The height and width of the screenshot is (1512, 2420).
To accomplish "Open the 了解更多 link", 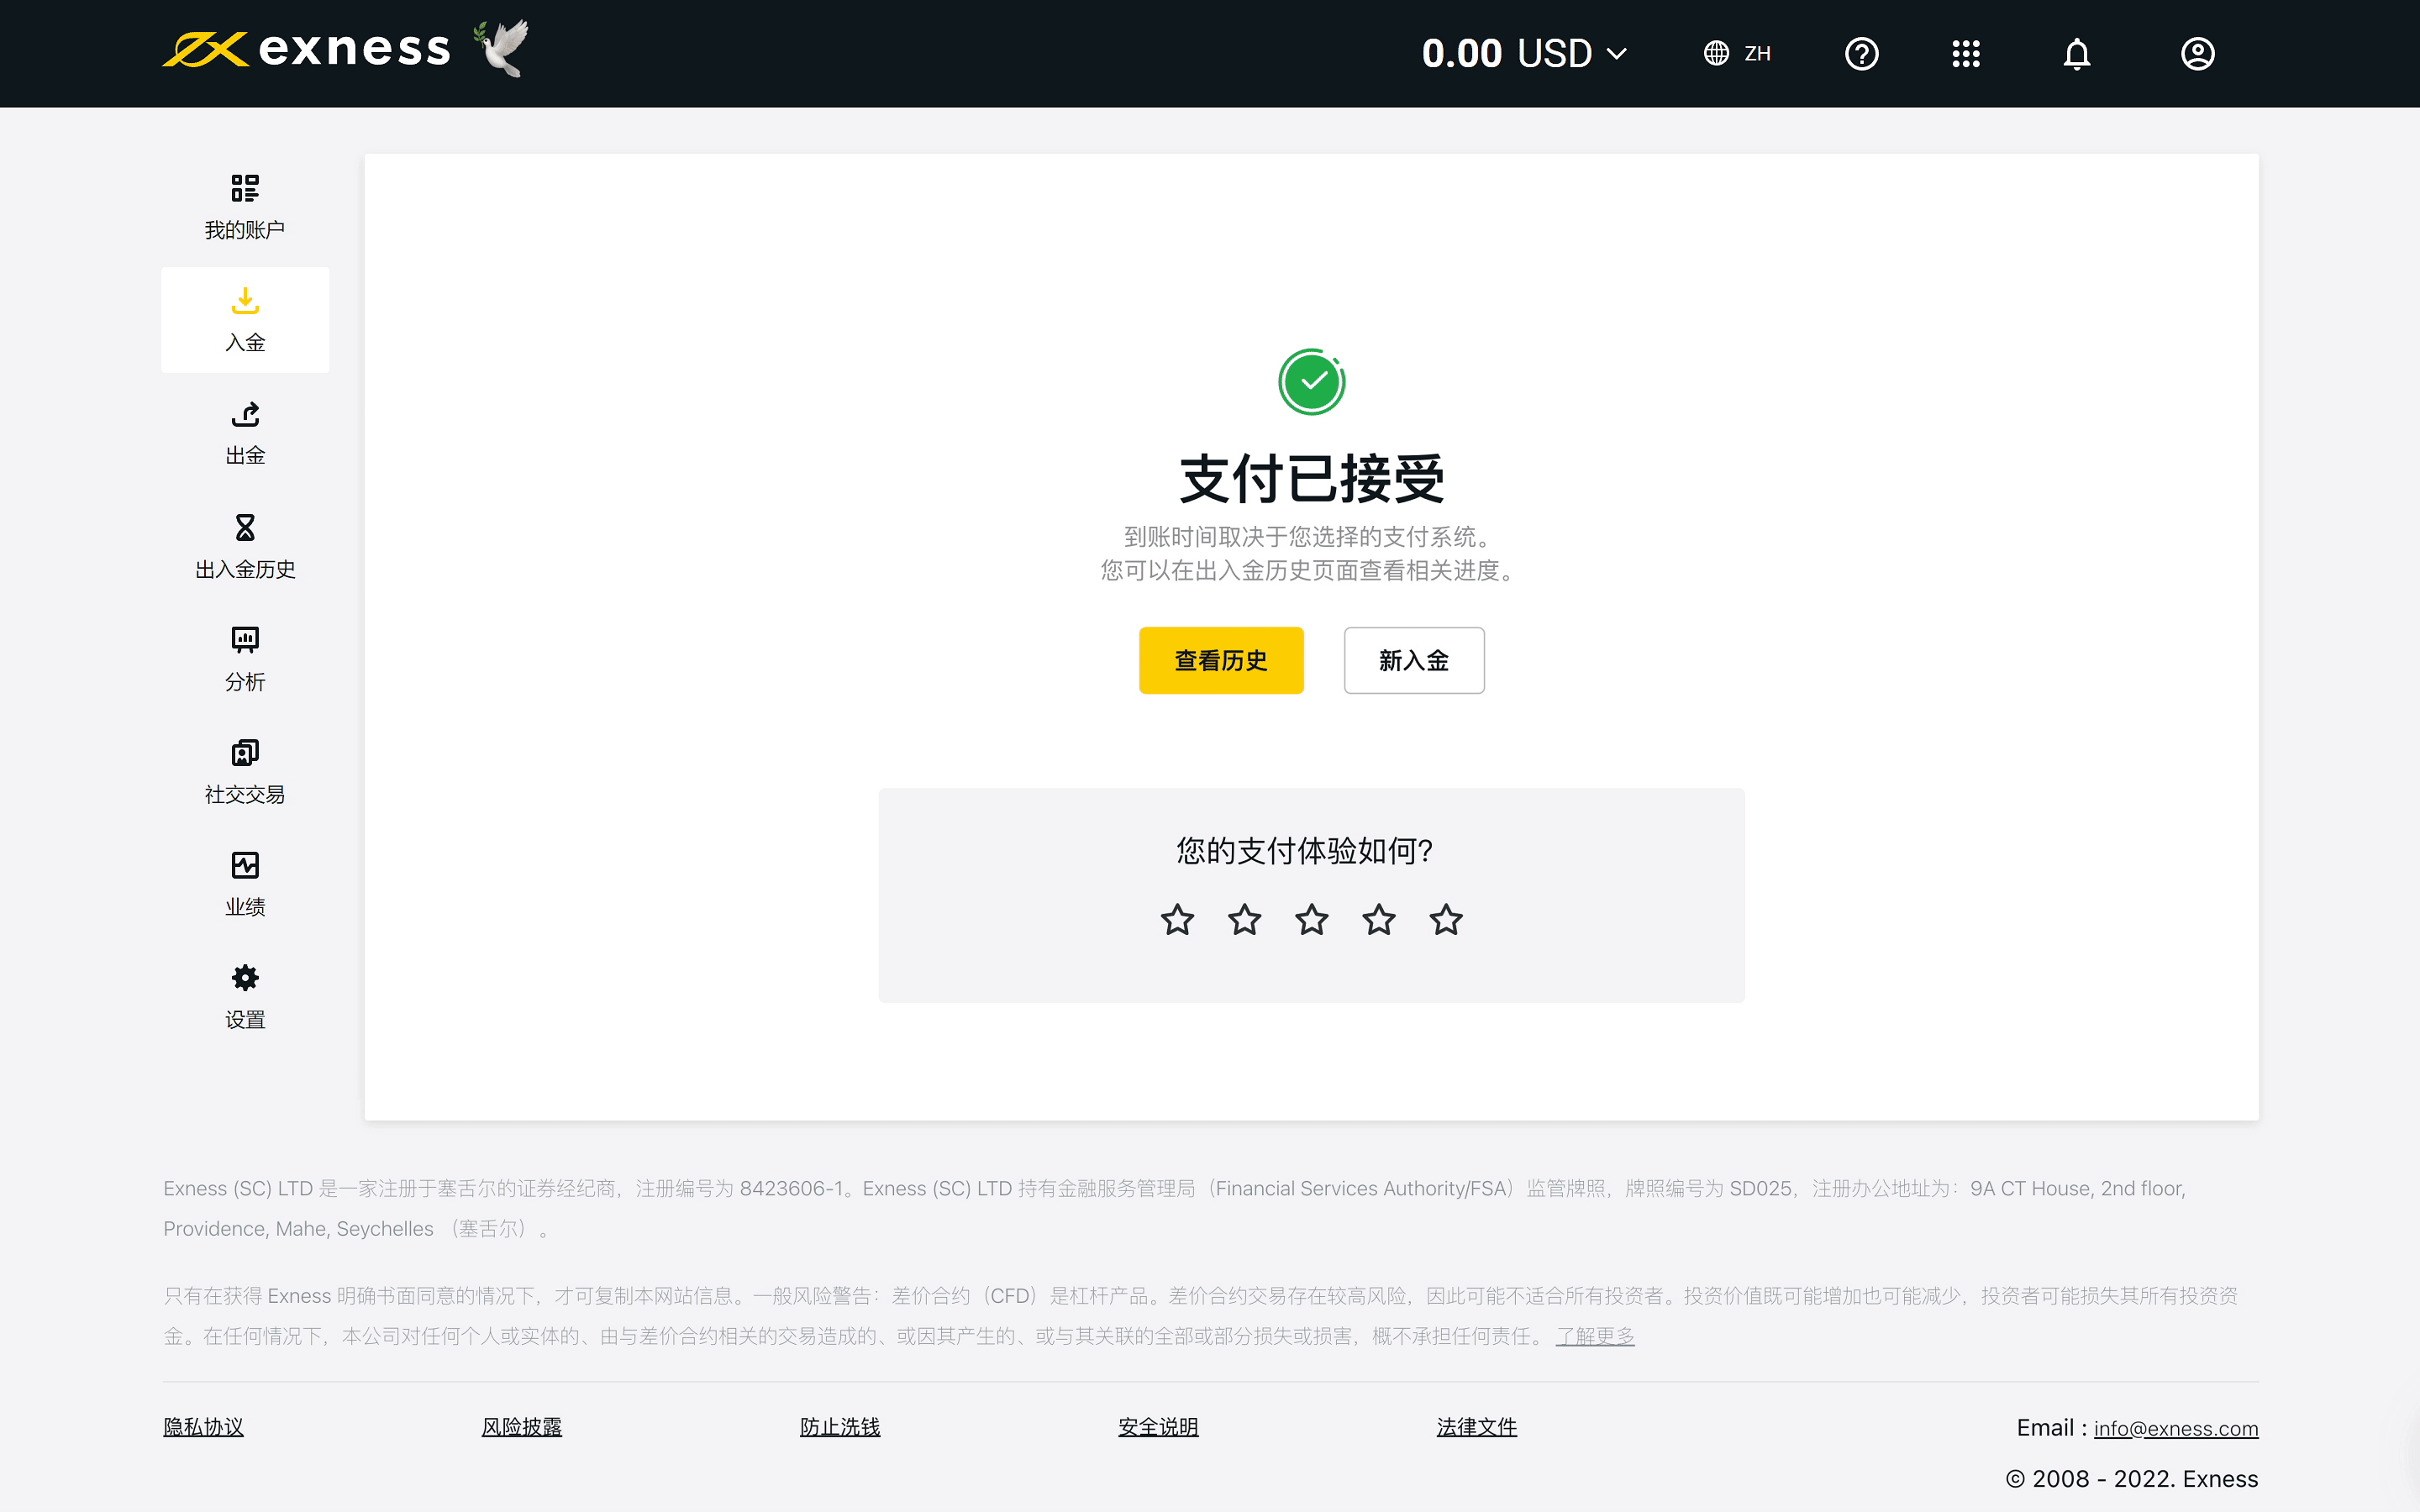I will [x=1594, y=1336].
